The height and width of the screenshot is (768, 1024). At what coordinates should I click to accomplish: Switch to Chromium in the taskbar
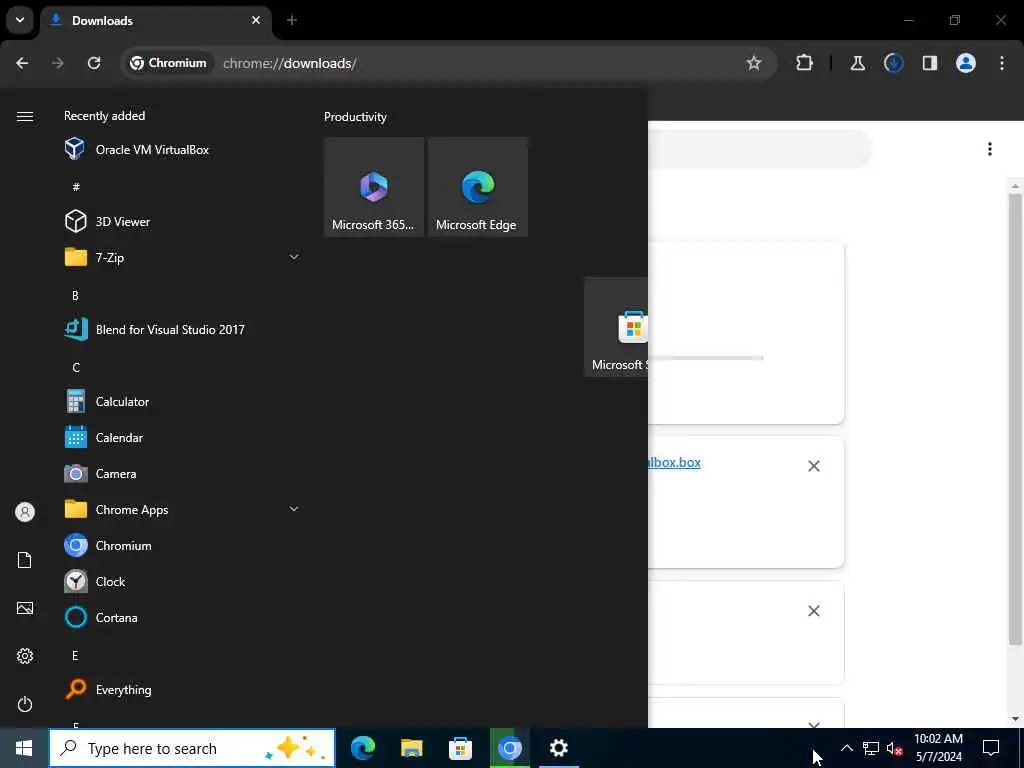(x=509, y=748)
